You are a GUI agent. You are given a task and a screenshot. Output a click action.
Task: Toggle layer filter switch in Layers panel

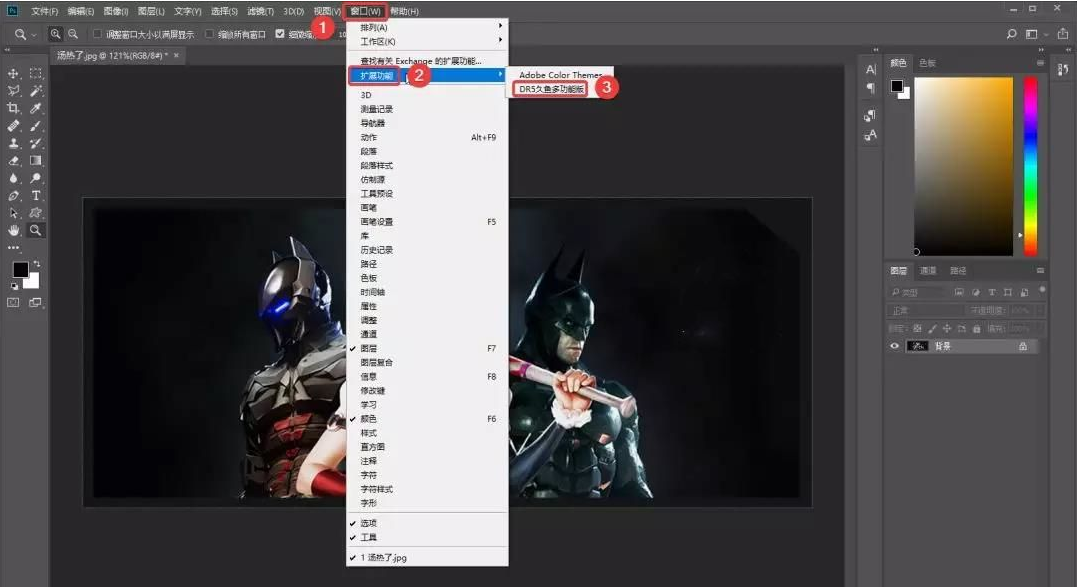(x=1042, y=290)
